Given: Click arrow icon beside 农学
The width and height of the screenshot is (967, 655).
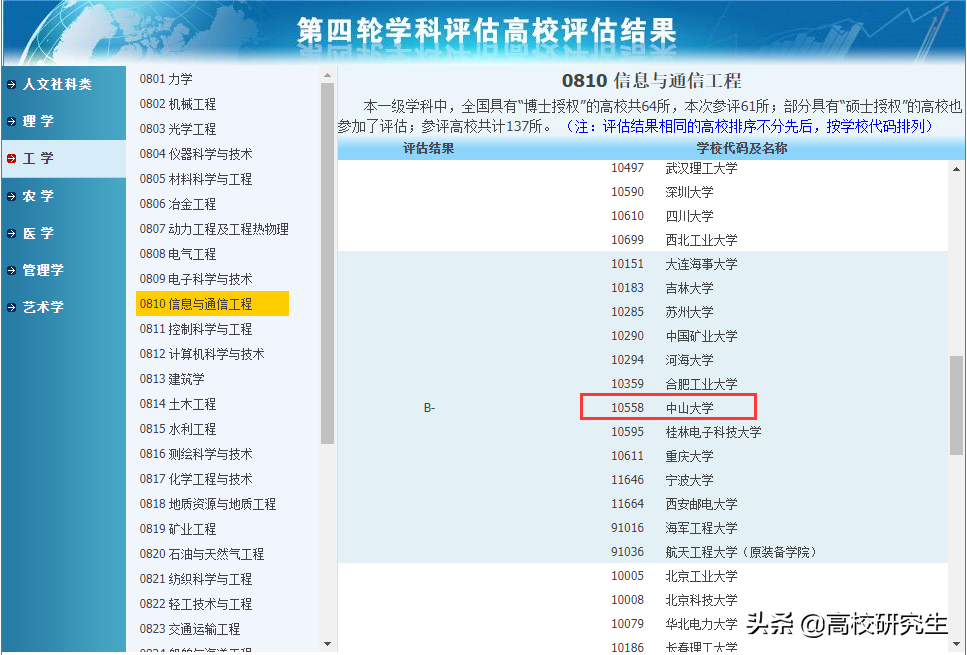Looking at the screenshot, I should click(10, 196).
